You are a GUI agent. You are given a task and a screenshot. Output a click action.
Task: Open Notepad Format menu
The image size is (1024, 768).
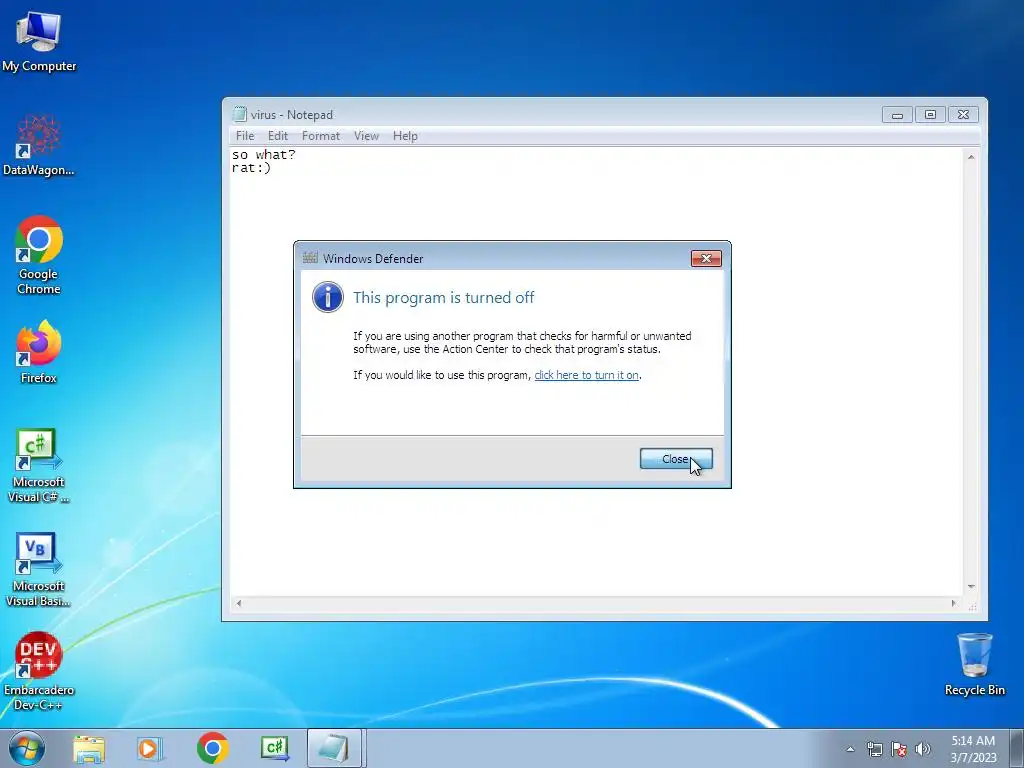(x=321, y=136)
